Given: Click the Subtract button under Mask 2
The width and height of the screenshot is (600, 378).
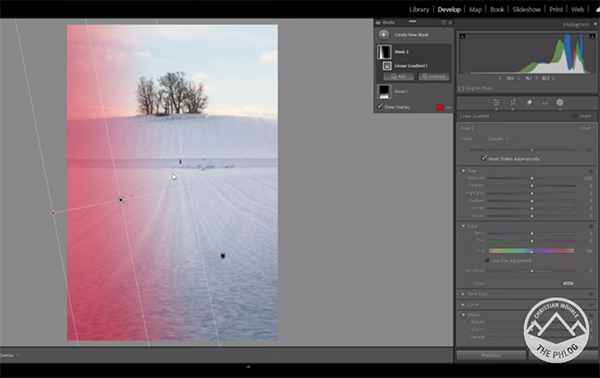Looking at the screenshot, I should [x=434, y=77].
